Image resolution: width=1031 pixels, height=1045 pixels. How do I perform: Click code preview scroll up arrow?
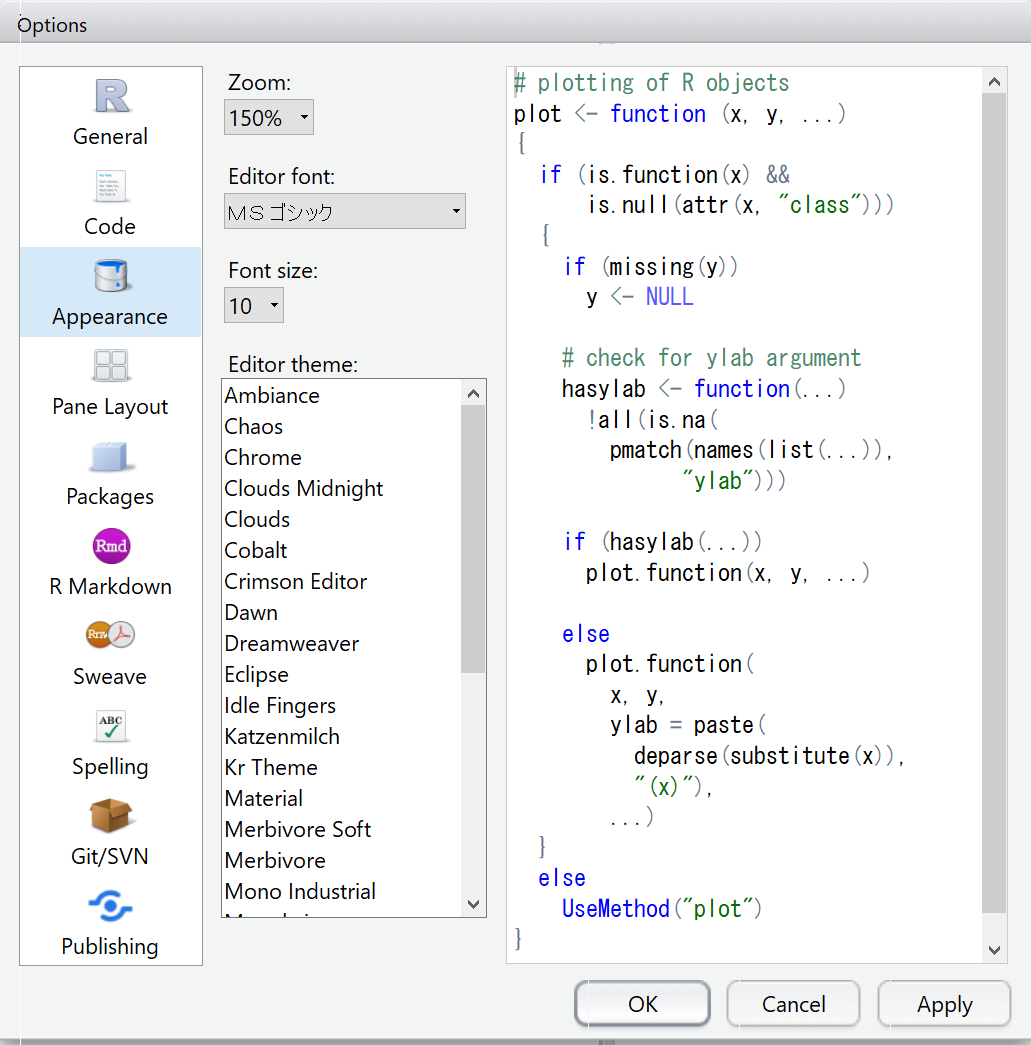(x=994, y=82)
